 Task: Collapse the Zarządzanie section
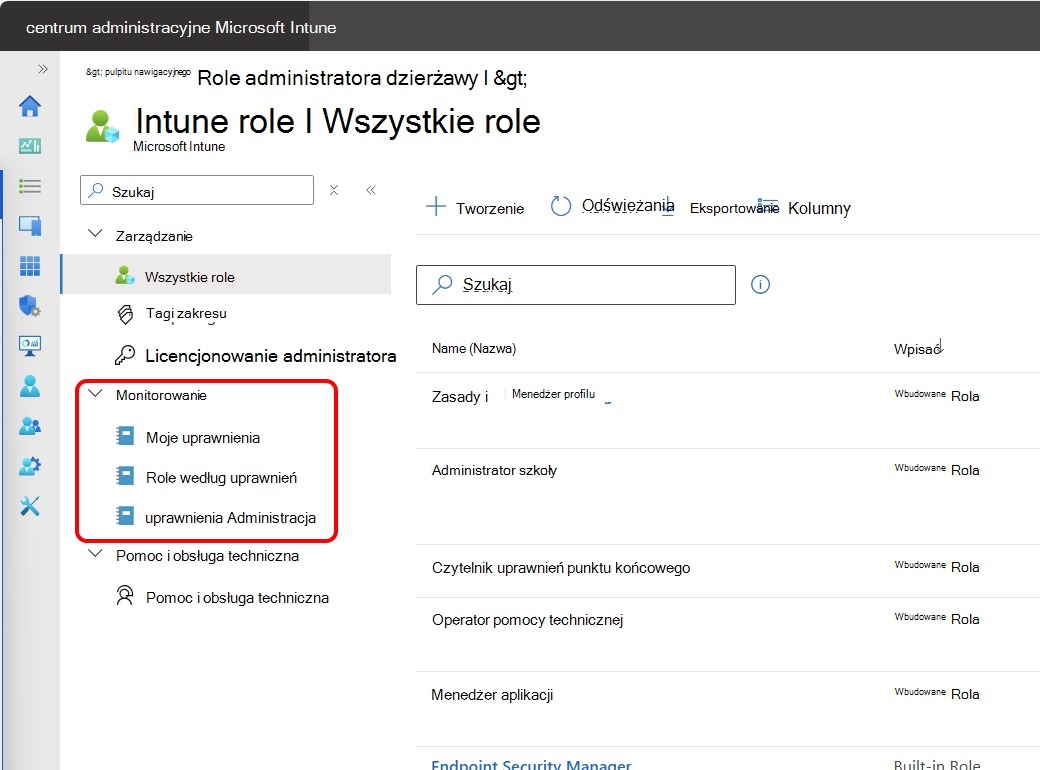96,234
